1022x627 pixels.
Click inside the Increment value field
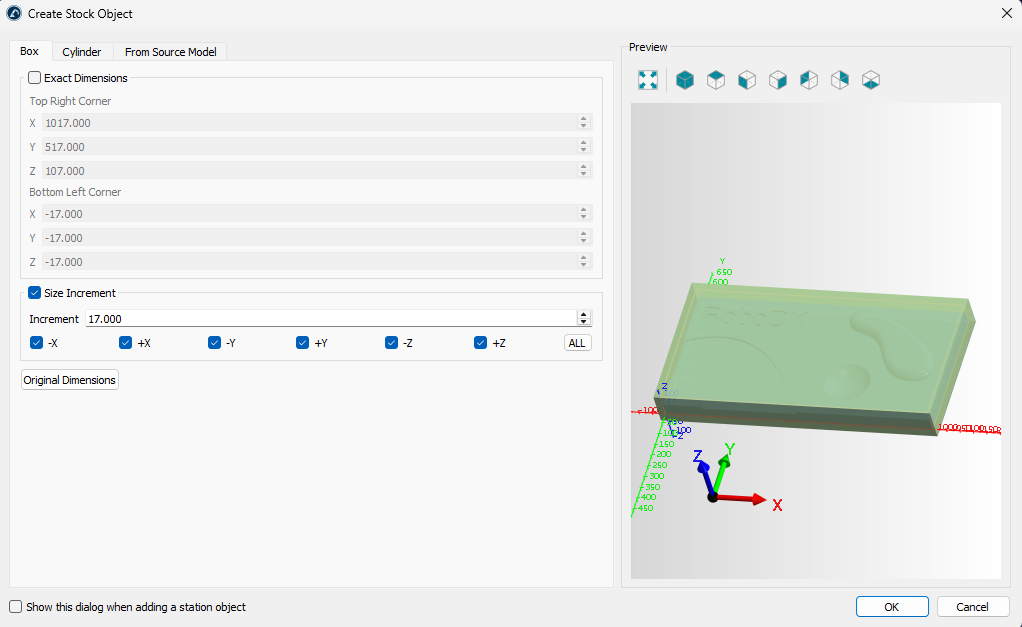point(330,319)
